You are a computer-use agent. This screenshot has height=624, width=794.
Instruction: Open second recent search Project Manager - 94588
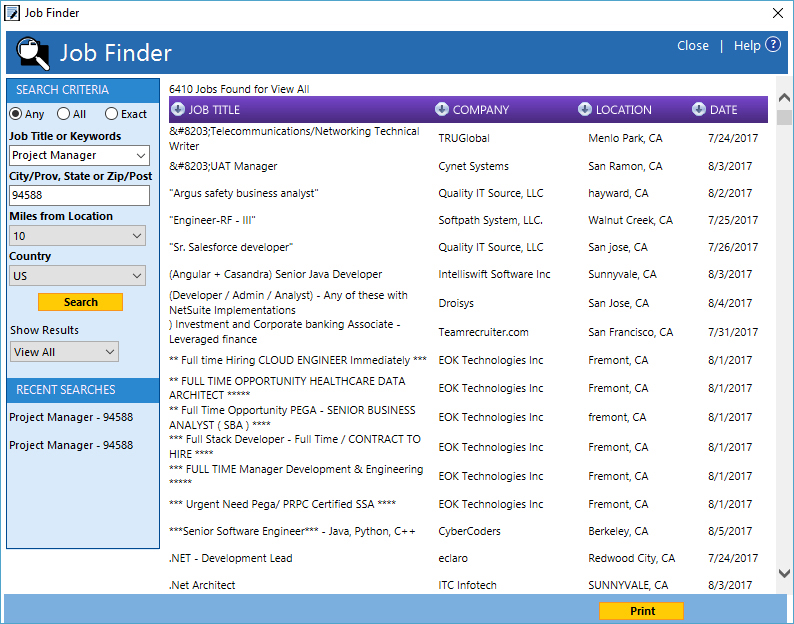pyautogui.click(x=71, y=445)
